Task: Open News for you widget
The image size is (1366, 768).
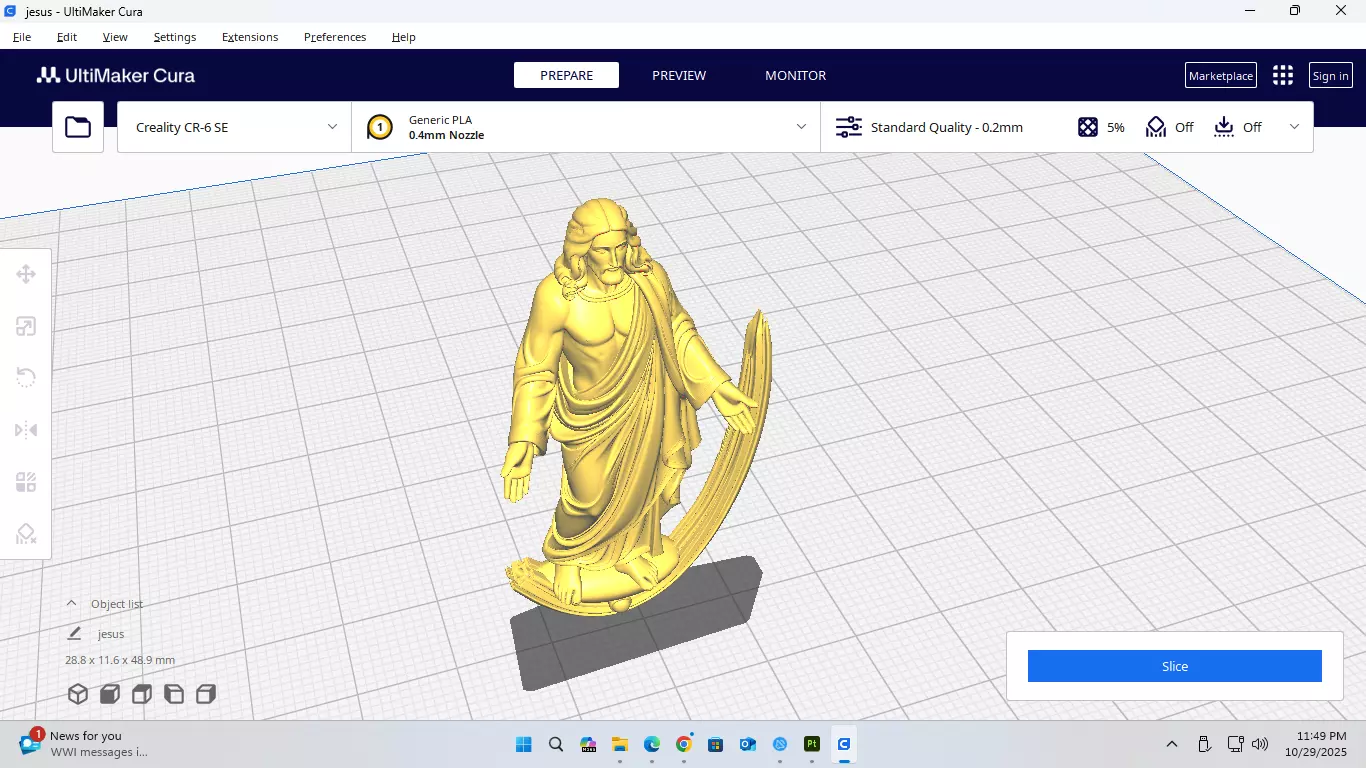Action: click(84, 744)
